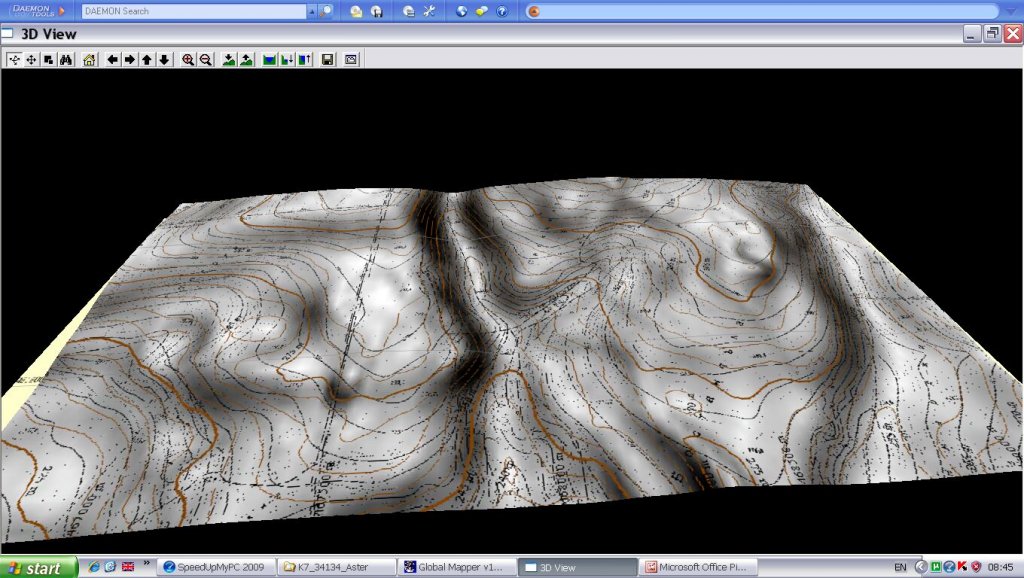1024x578 pixels.
Task: Expand the quick launch chevron on taskbar
Action: (x=148, y=566)
